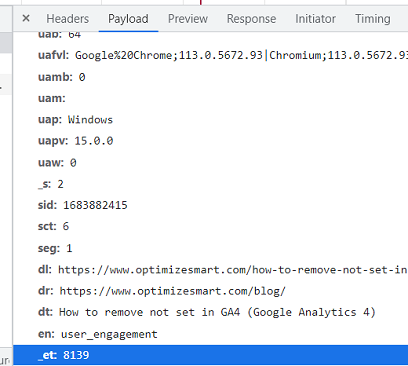Select the sct: 6 row

tap(211, 226)
